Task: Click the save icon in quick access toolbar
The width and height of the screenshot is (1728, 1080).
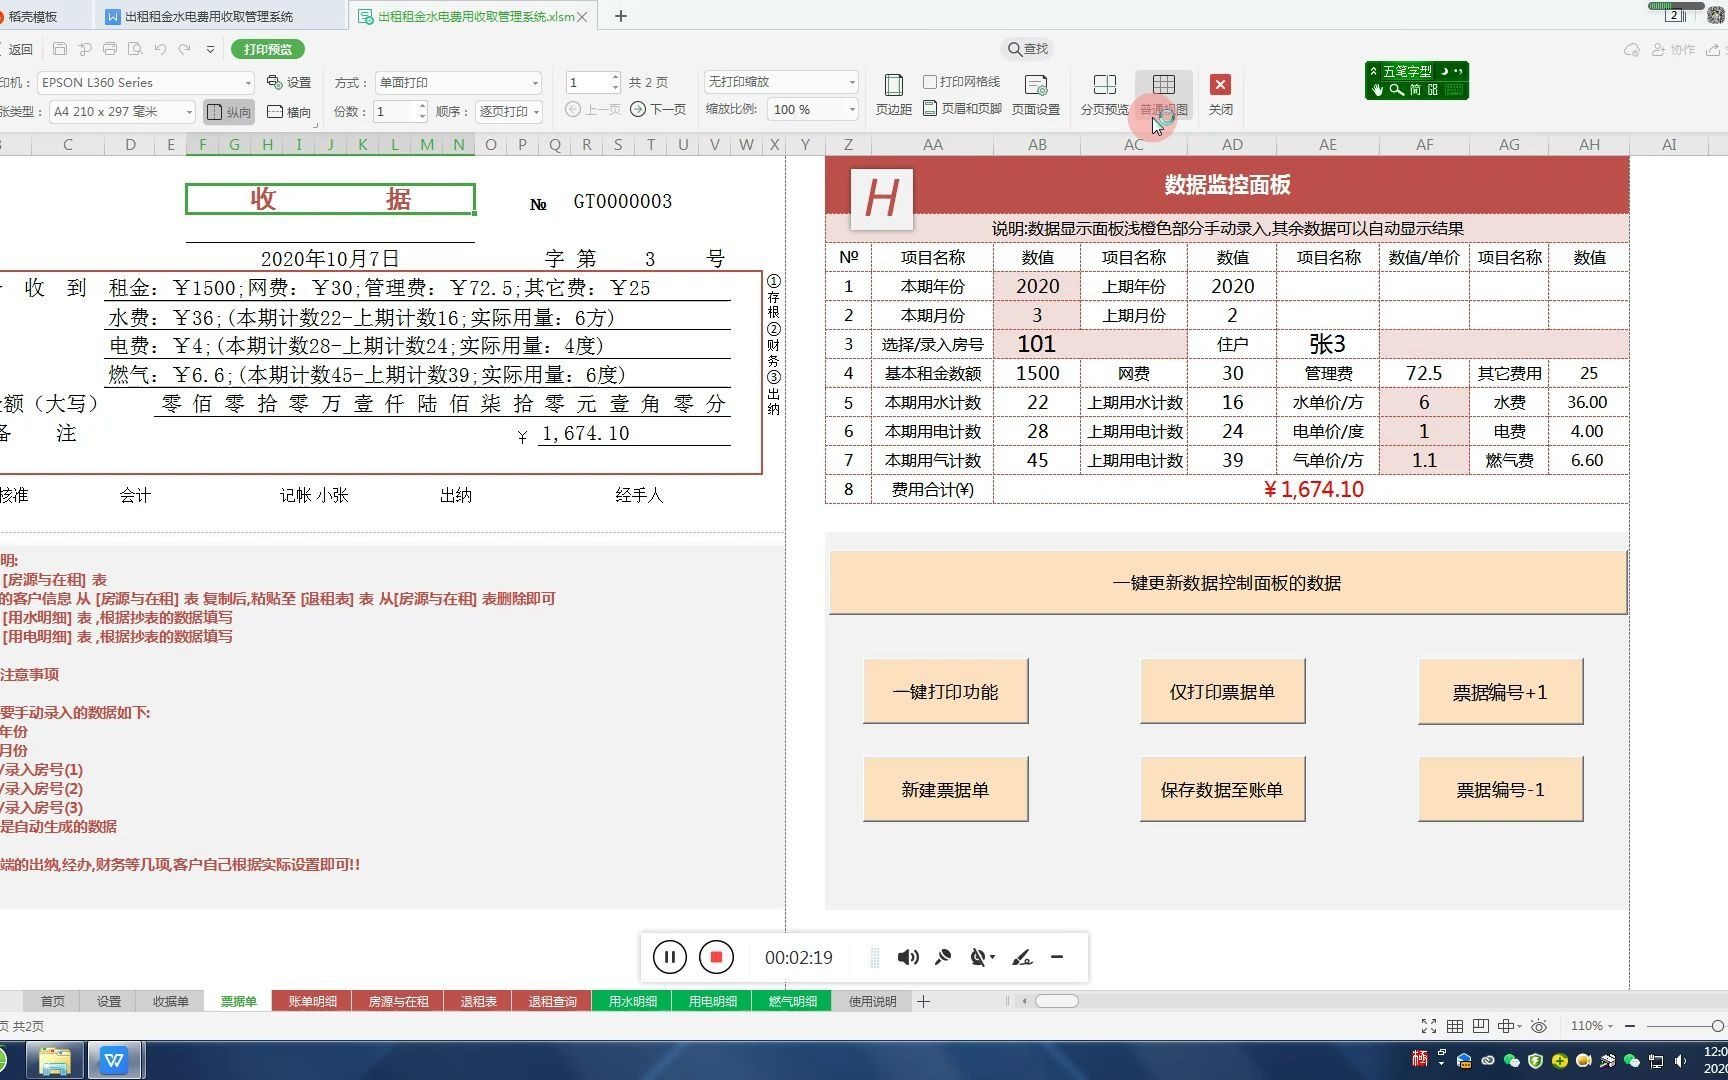Action: [60, 49]
